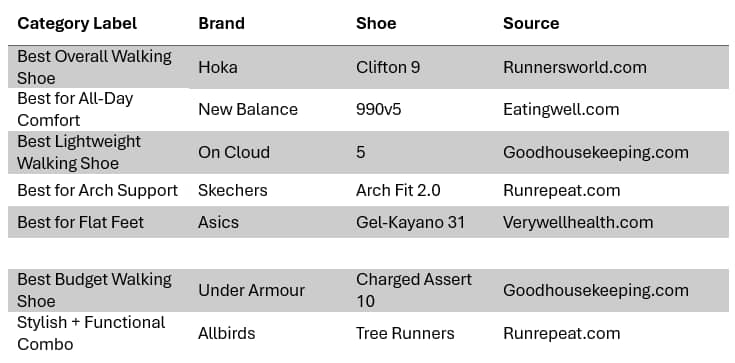Click the Charged Assert 10 cell
Viewport: 735px width, 363px height.
tap(413, 290)
